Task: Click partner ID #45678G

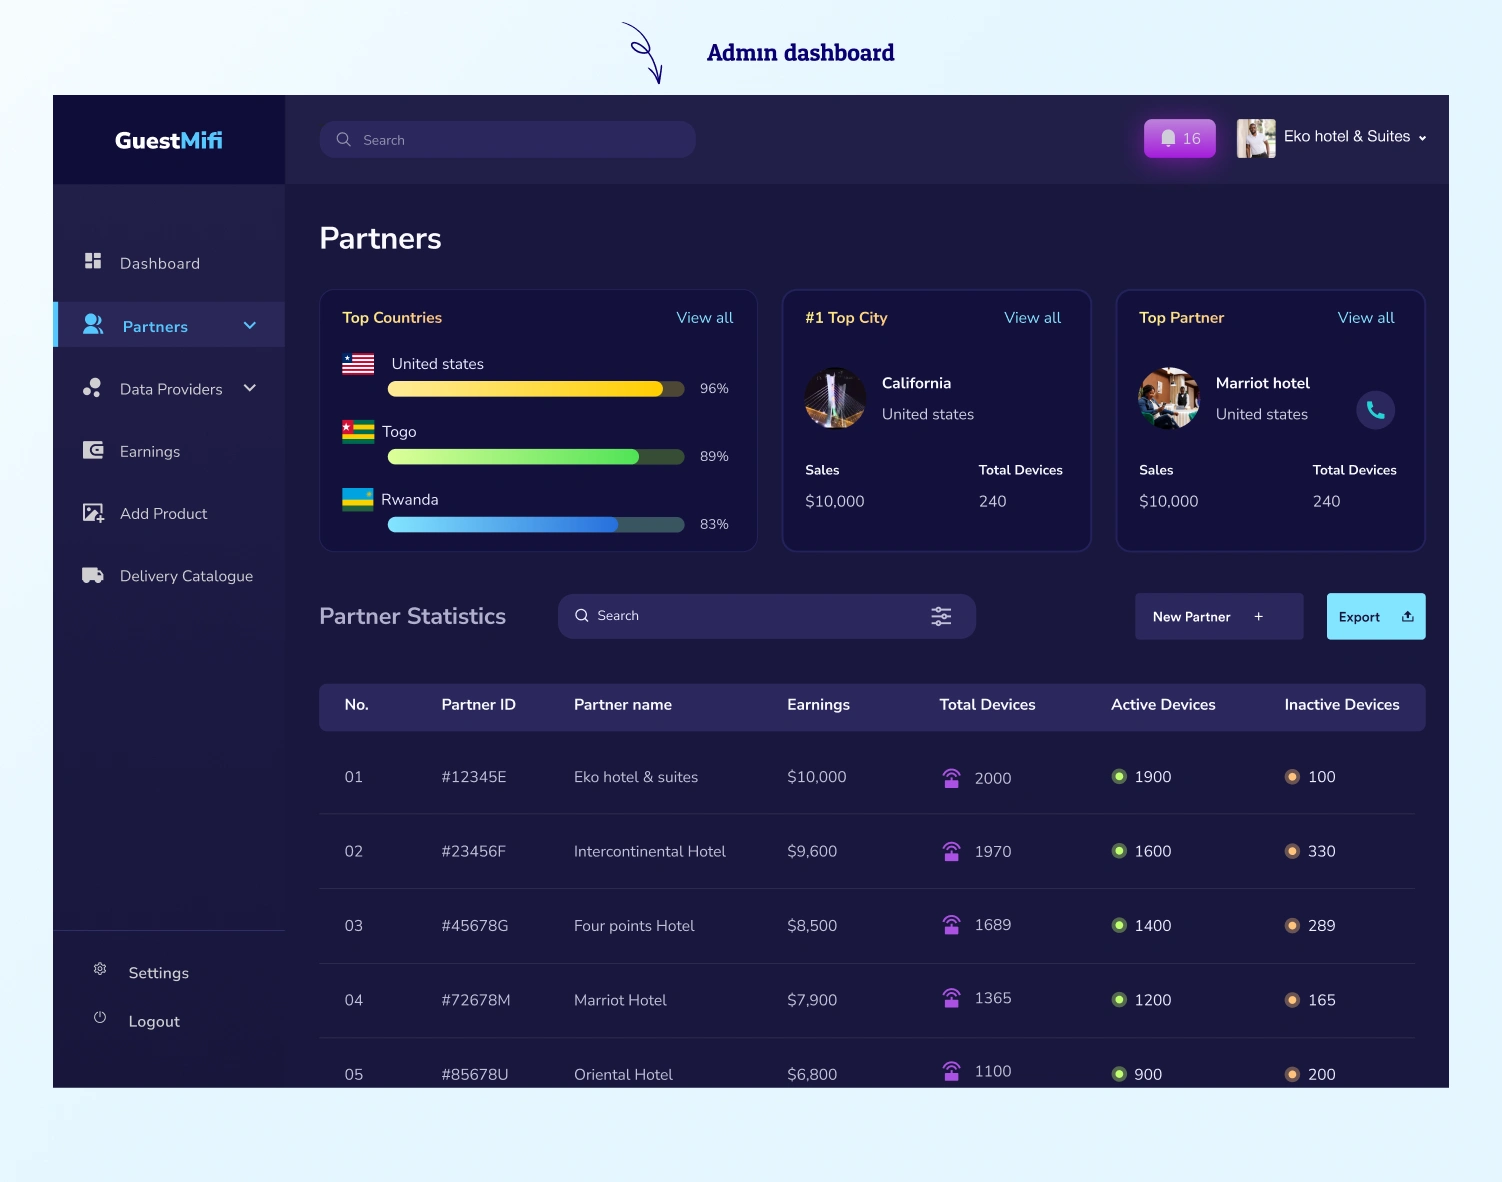Action: tap(475, 926)
